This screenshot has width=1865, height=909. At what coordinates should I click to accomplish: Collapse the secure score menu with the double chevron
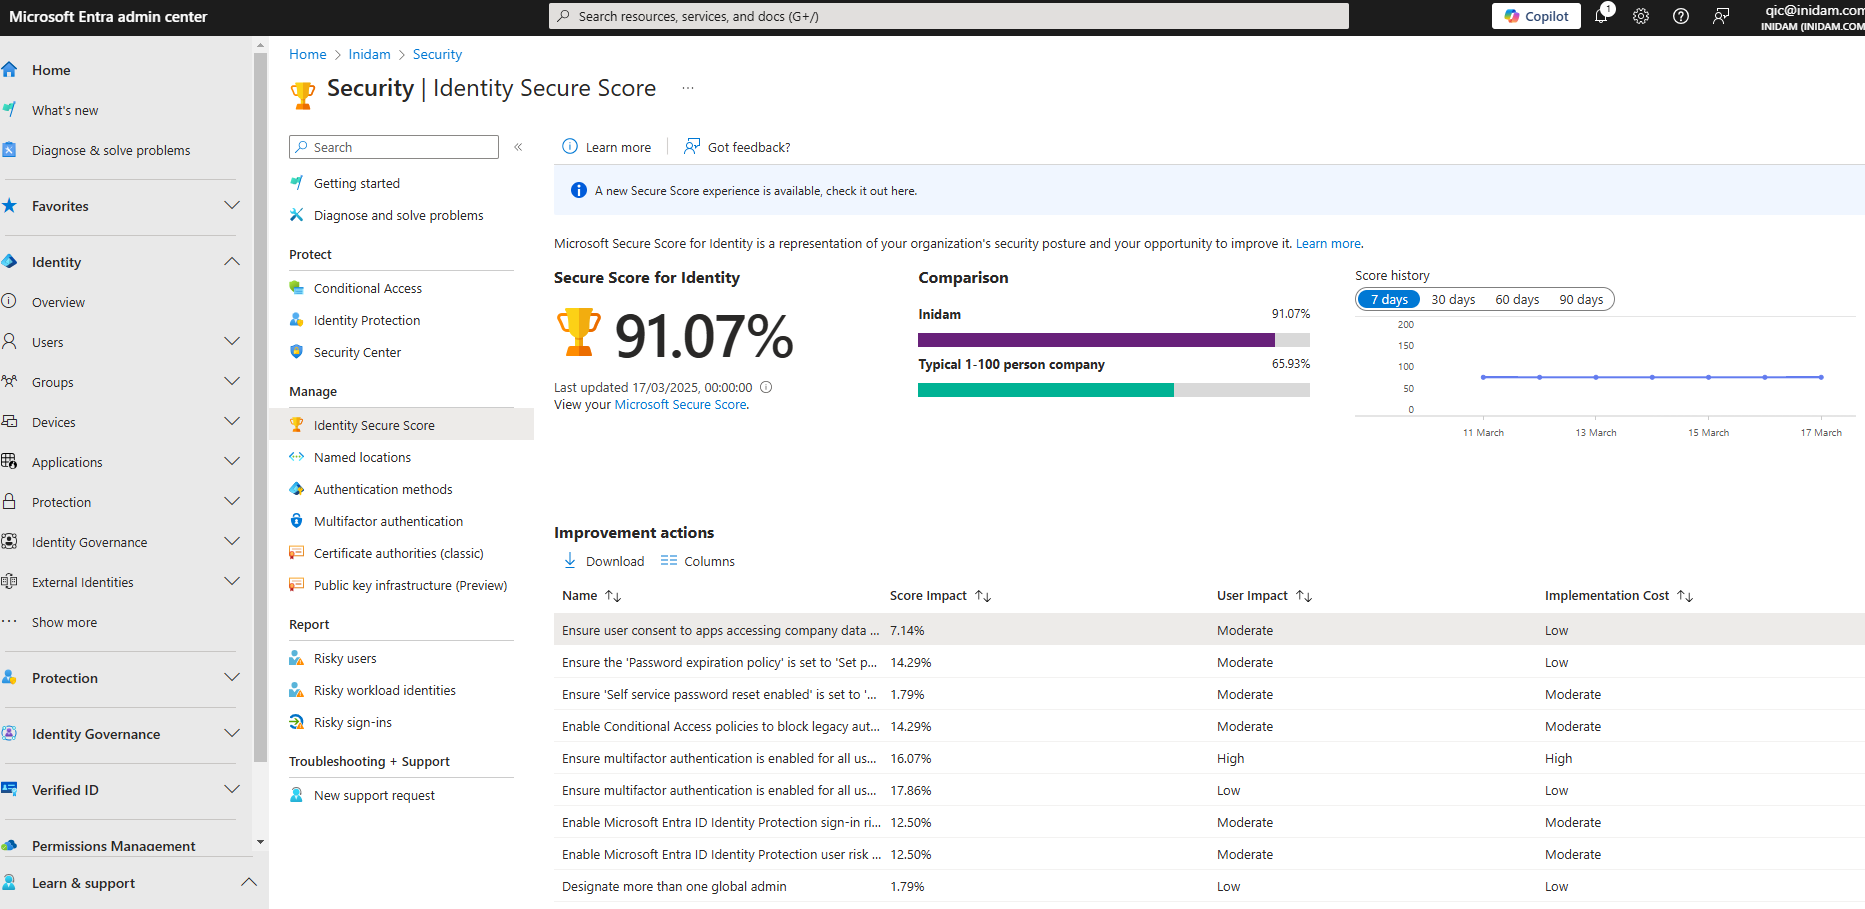[518, 146]
